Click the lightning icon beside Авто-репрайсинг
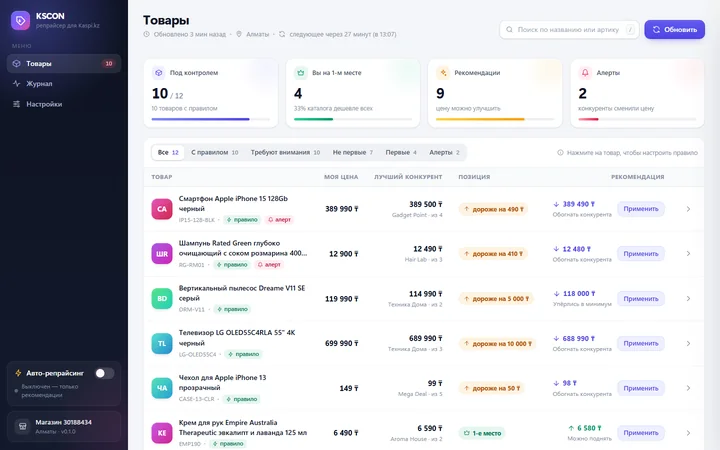The width and height of the screenshot is (720, 450). pos(18,373)
